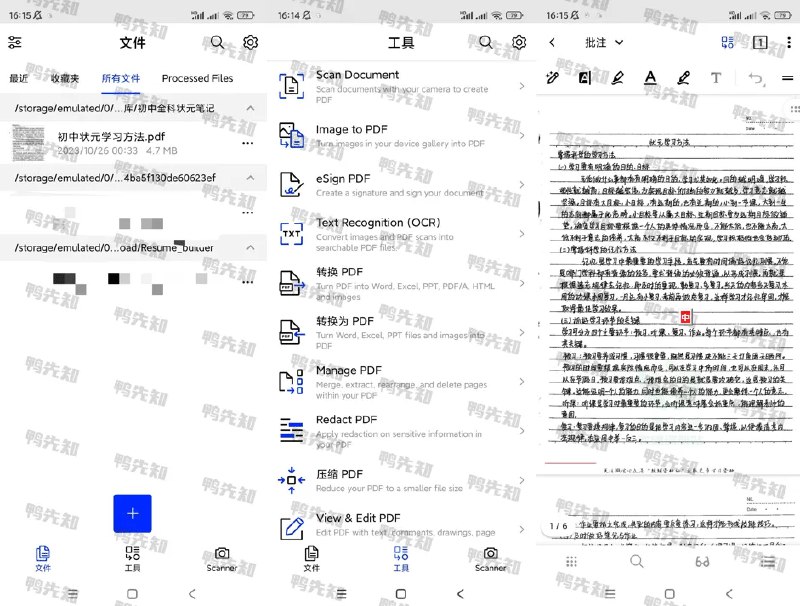Tap 工具 in Tools screen bottom bar
Screen dimensions: 800x606
pyautogui.click(x=401, y=559)
